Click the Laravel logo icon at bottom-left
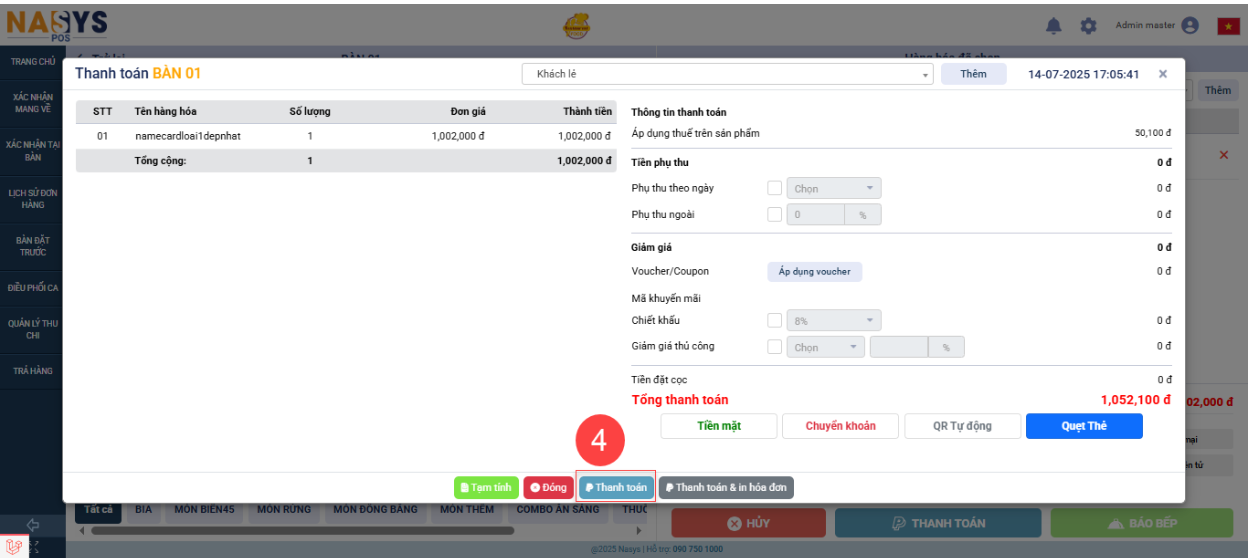 pyautogui.click(x=13, y=546)
